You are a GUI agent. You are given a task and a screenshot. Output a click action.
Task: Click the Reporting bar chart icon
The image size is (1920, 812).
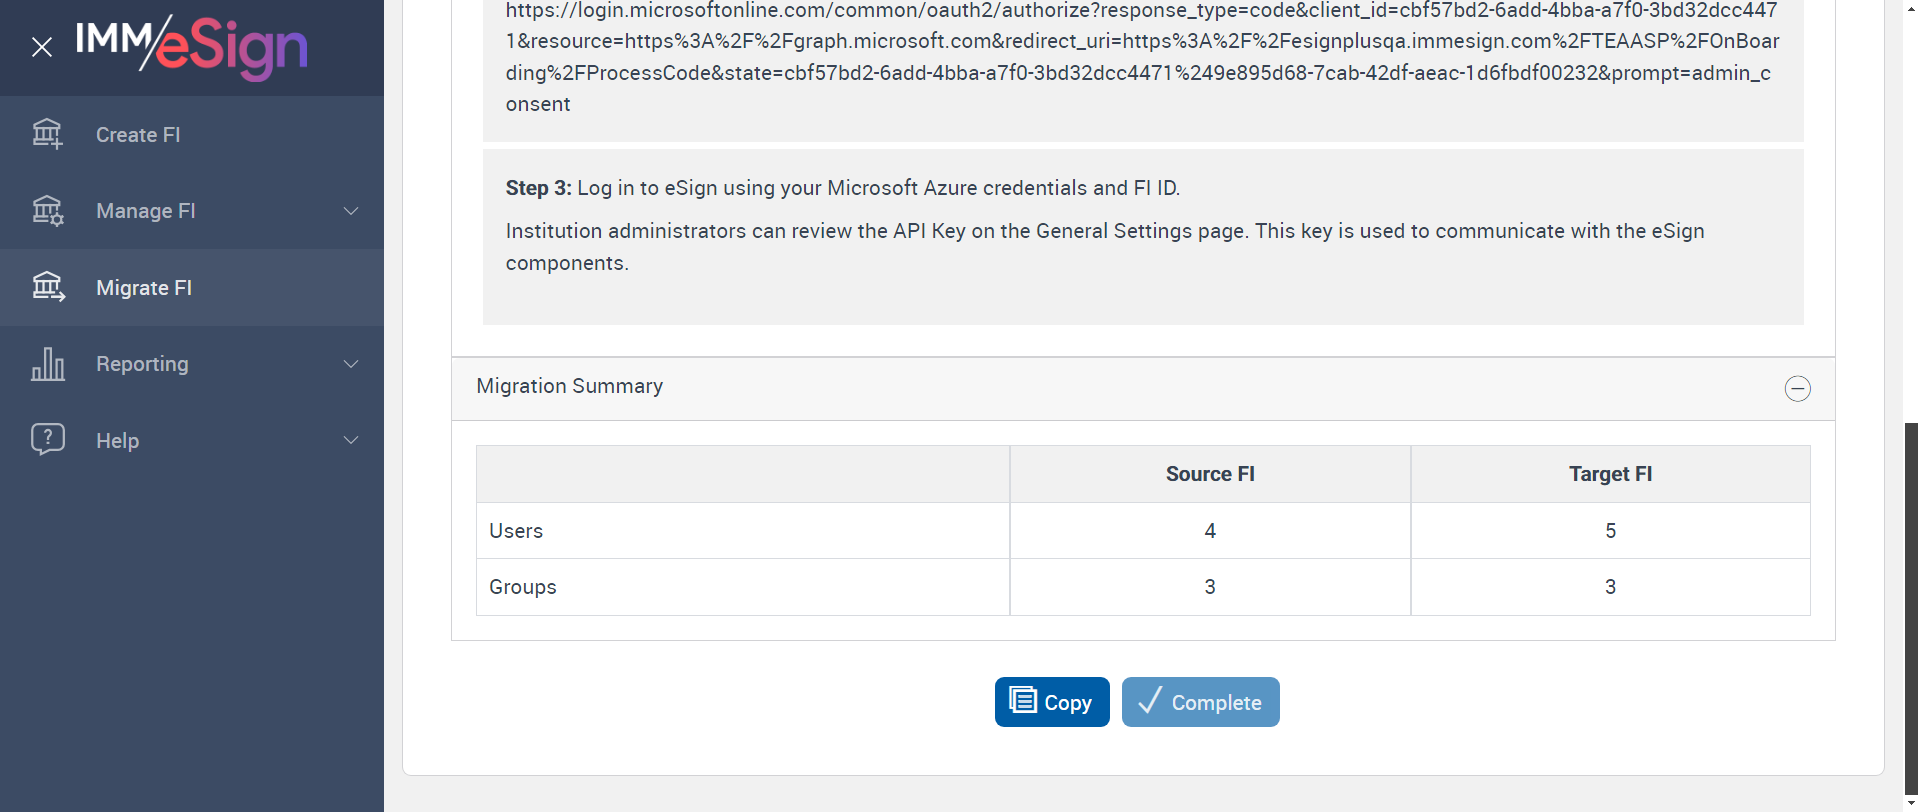click(47, 364)
